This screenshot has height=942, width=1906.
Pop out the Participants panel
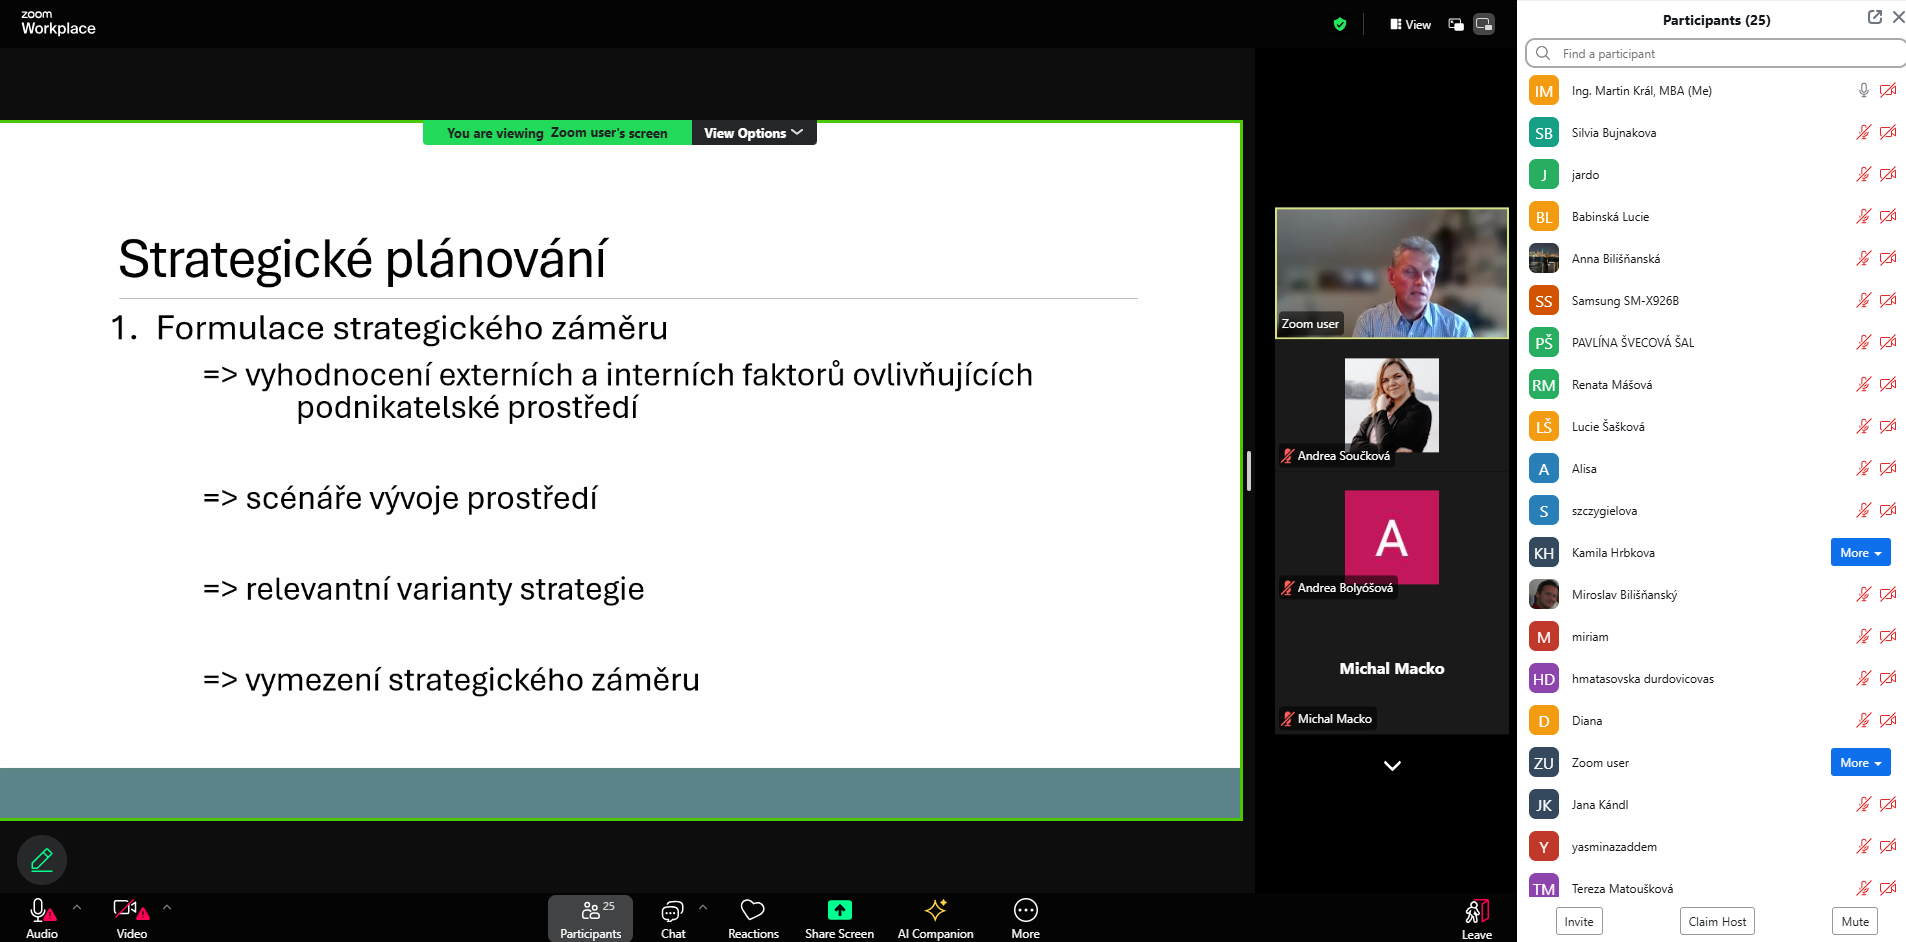pos(1874,17)
